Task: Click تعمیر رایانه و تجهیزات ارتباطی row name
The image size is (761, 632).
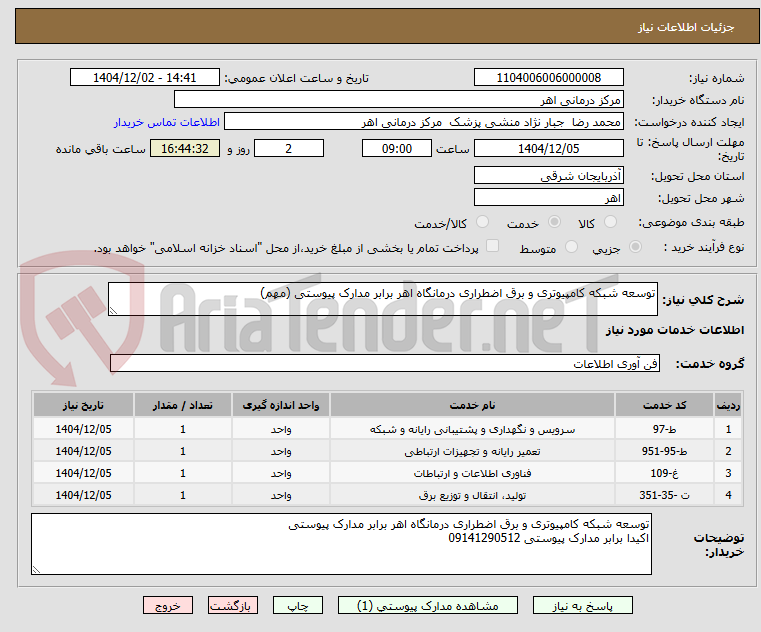Action: click(x=472, y=451)
